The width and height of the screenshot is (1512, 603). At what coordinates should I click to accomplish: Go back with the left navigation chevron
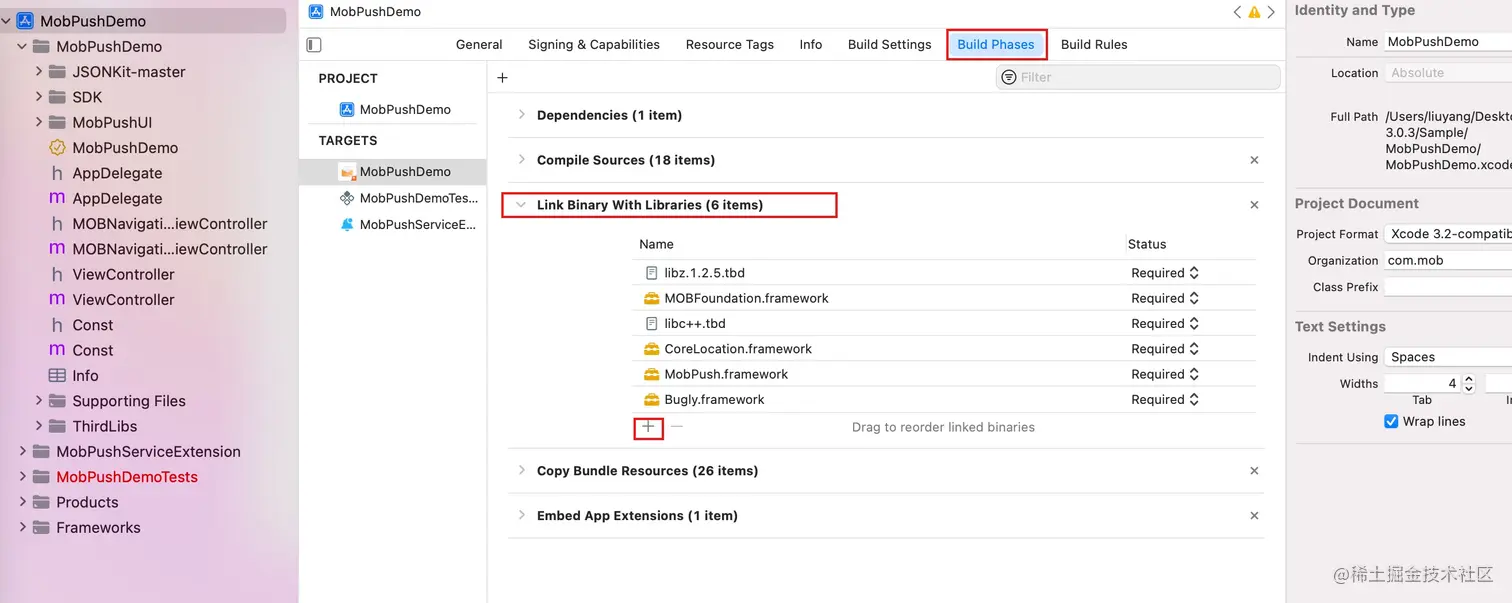1237,12
